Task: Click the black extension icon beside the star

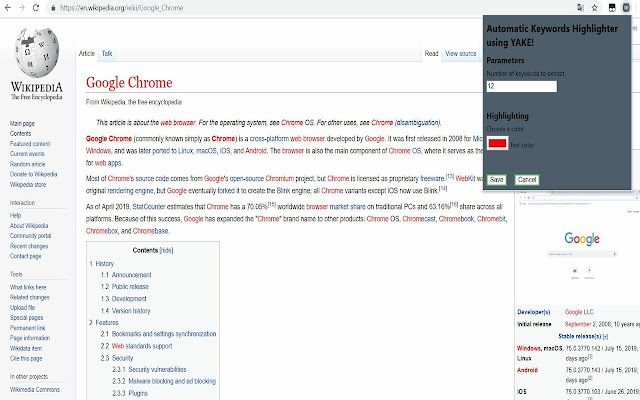Action: pos(612,8)
